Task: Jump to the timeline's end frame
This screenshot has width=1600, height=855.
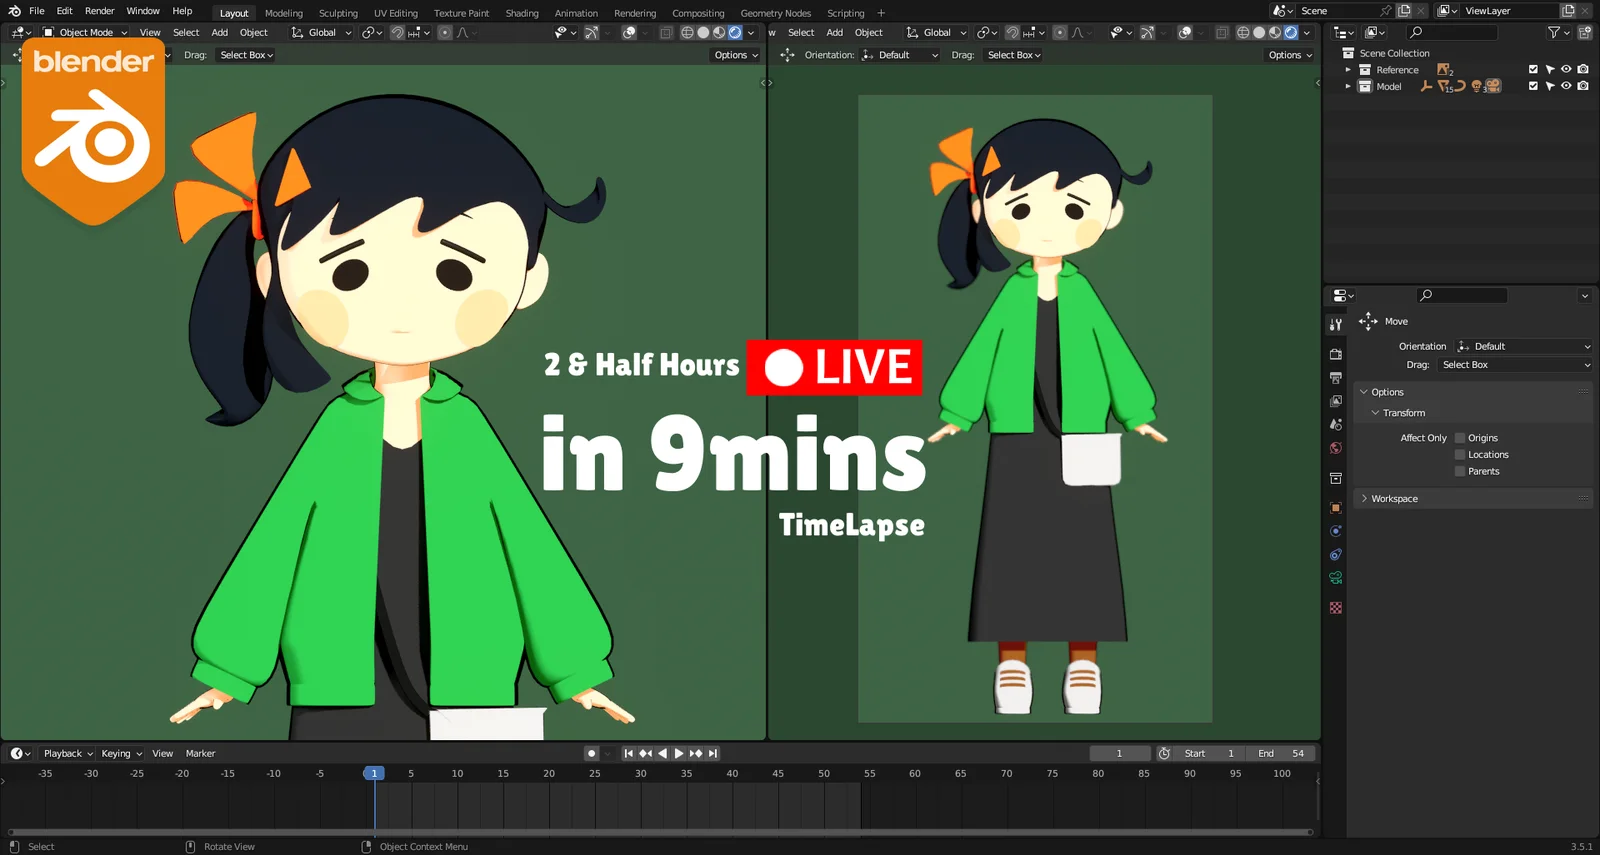Action: point(713,753)
